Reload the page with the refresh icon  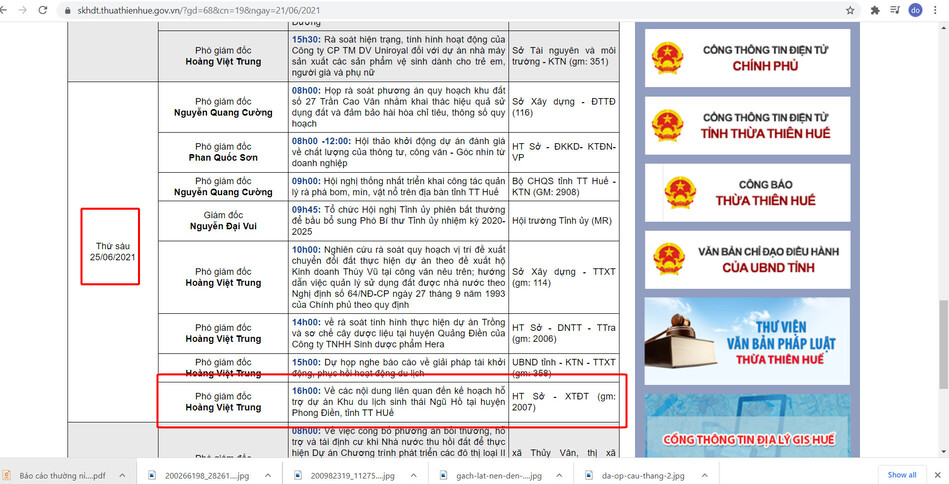point(43,10)
